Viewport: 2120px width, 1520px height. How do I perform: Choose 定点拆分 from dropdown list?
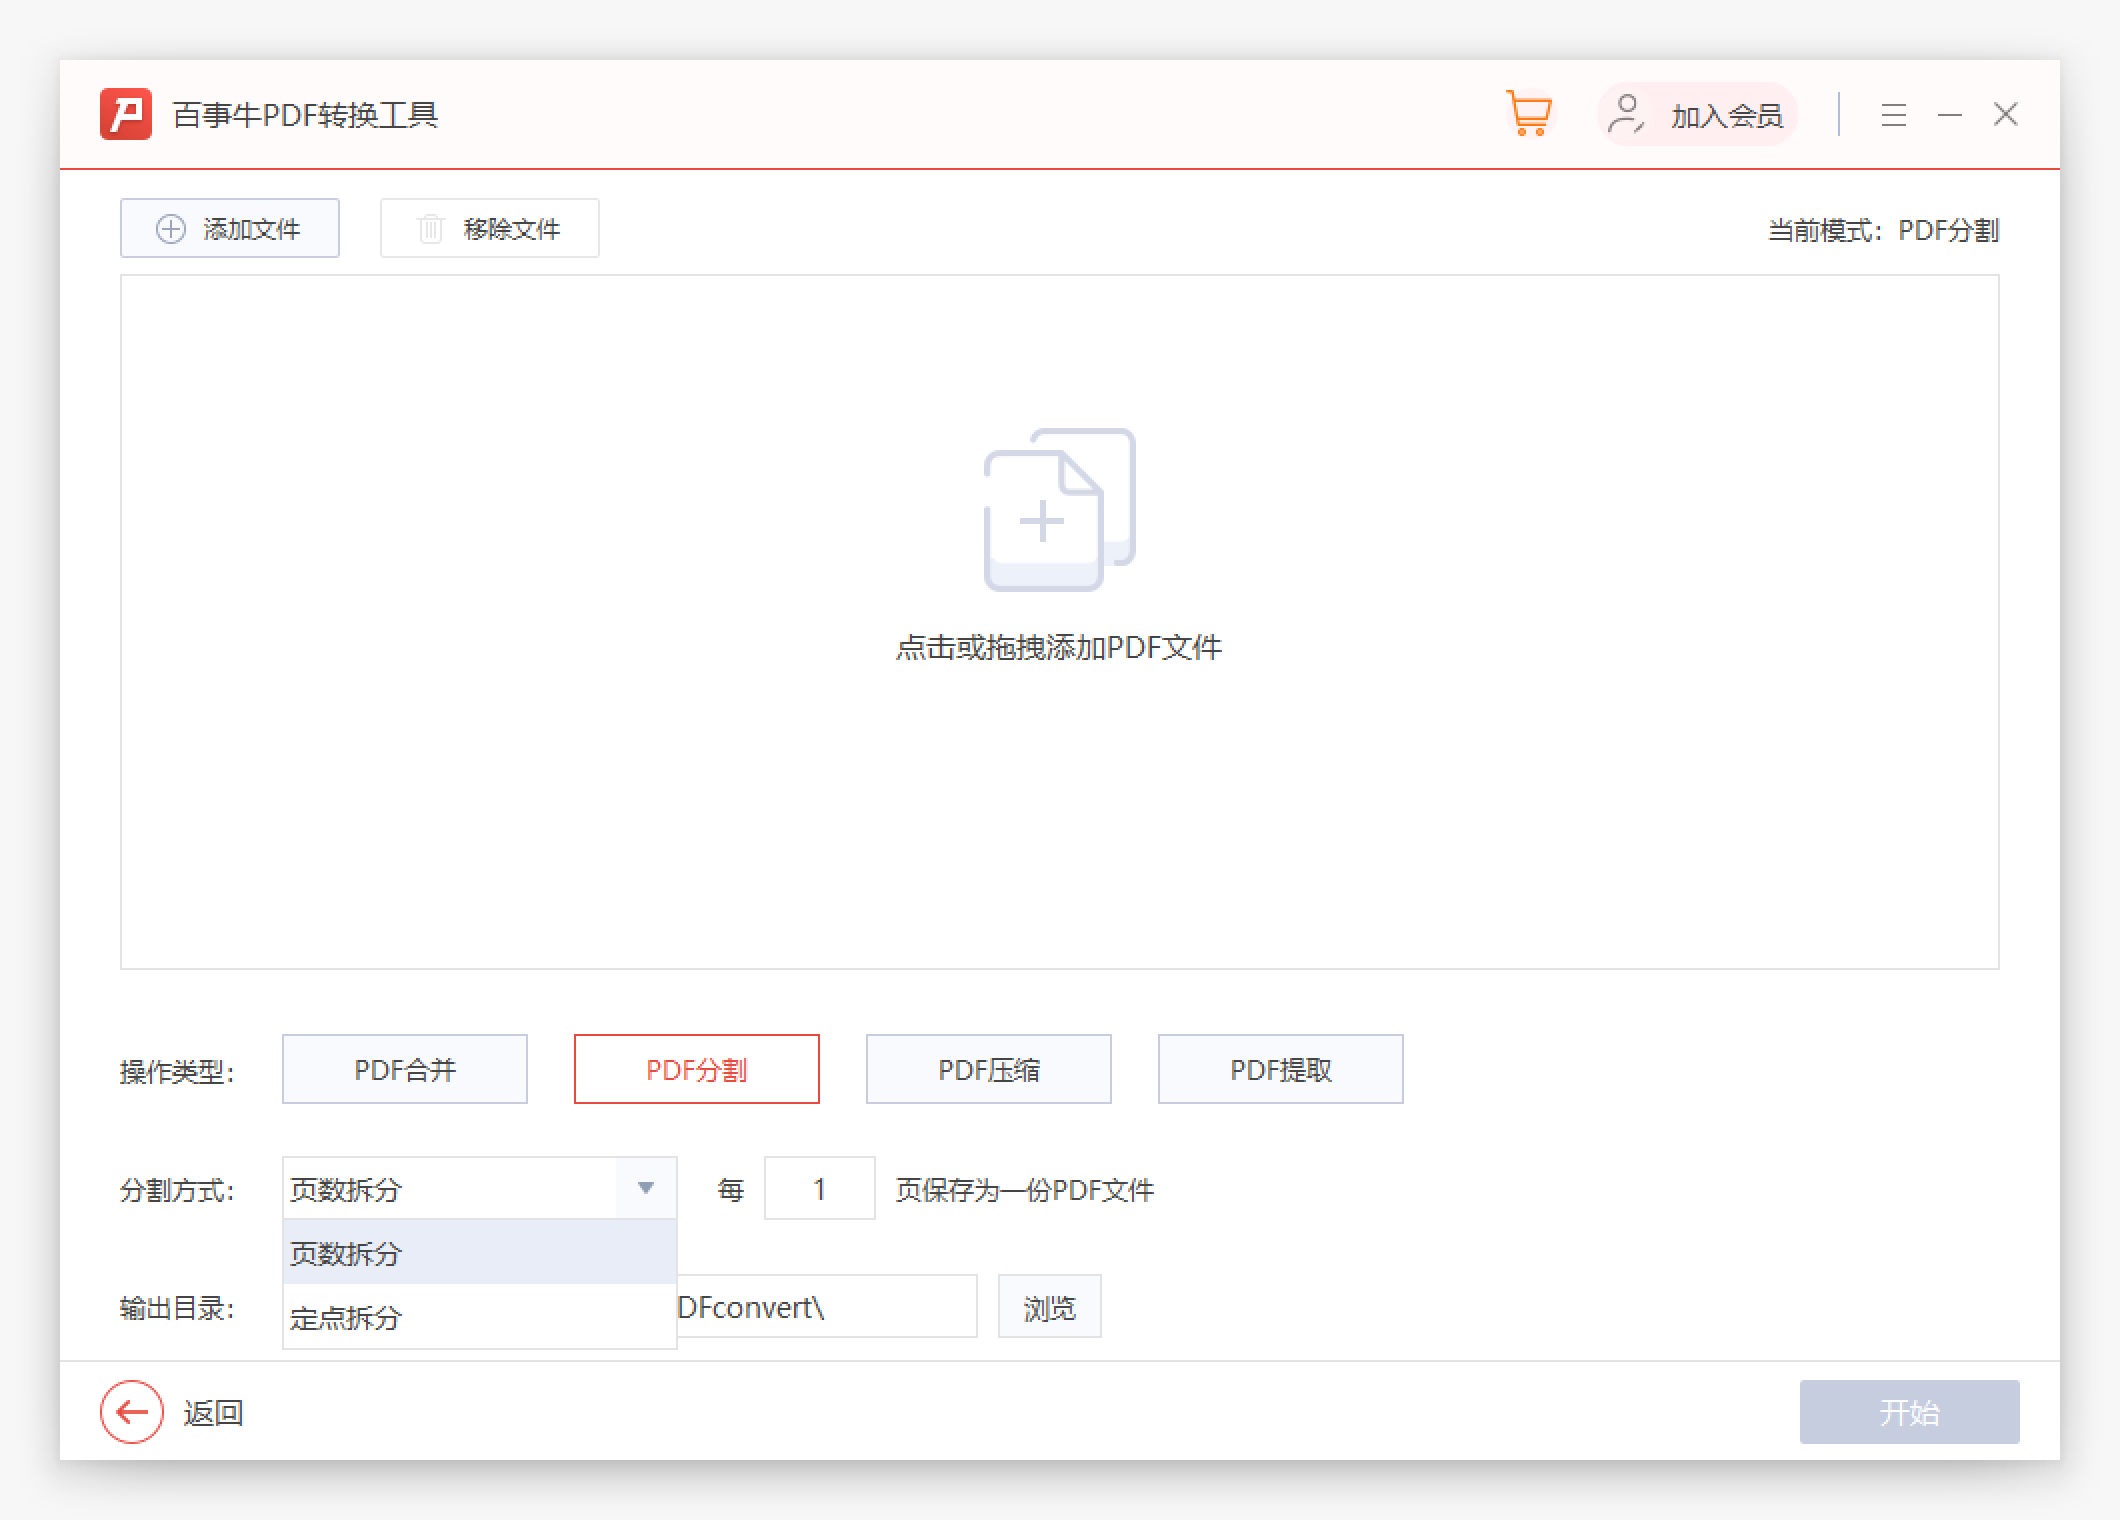tap(479, 1317)
